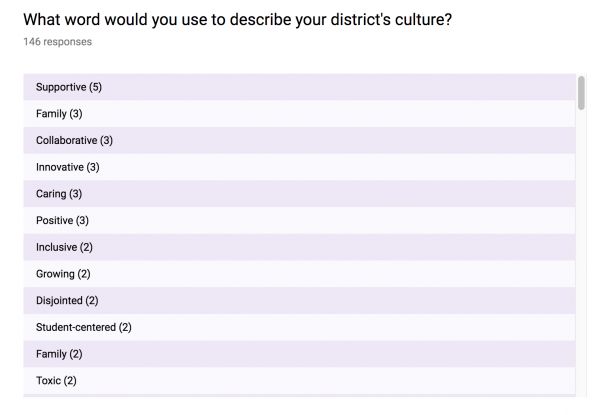Select the Inclusive (2) response row
This screenshot has width=600, height=415.
(x=299, y=247)
